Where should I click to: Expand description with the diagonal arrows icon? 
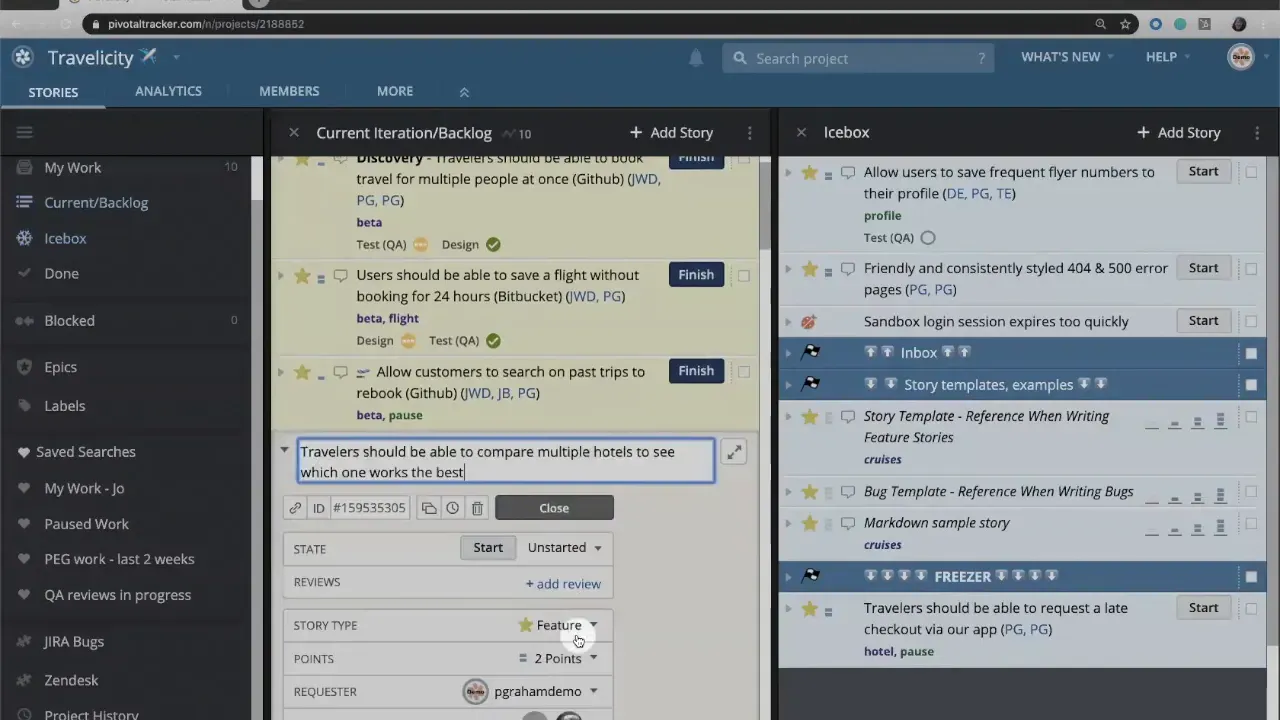tap(733, 451)
